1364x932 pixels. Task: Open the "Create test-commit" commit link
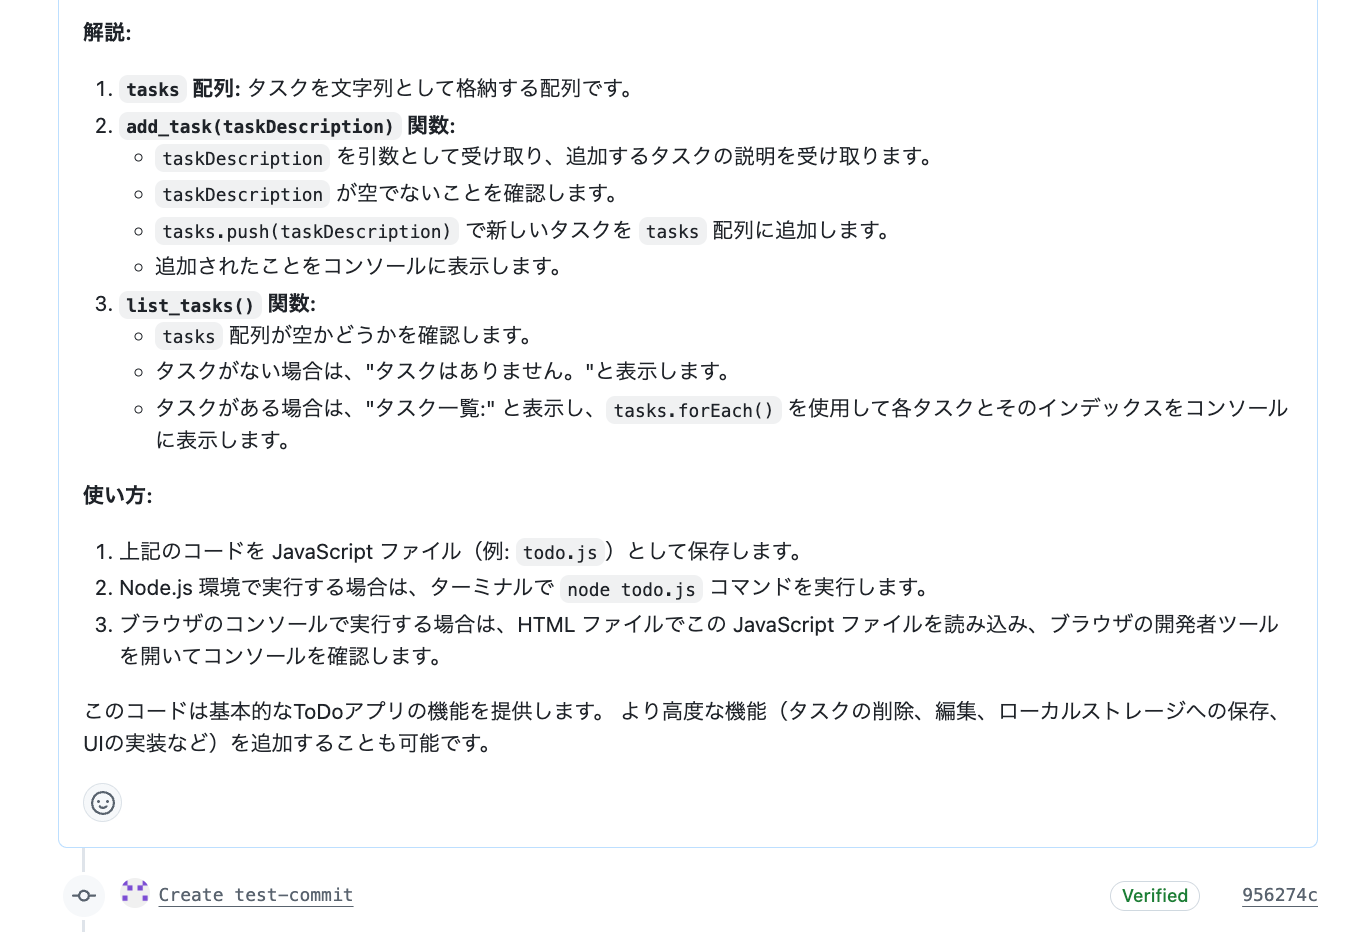pos(255,895)
